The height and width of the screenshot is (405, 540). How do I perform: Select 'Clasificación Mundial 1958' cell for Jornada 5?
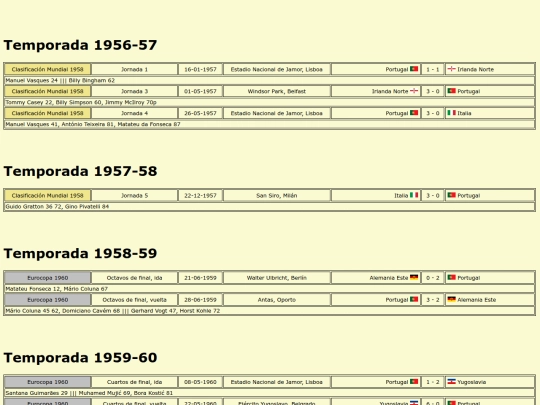(x=48, y=195)
